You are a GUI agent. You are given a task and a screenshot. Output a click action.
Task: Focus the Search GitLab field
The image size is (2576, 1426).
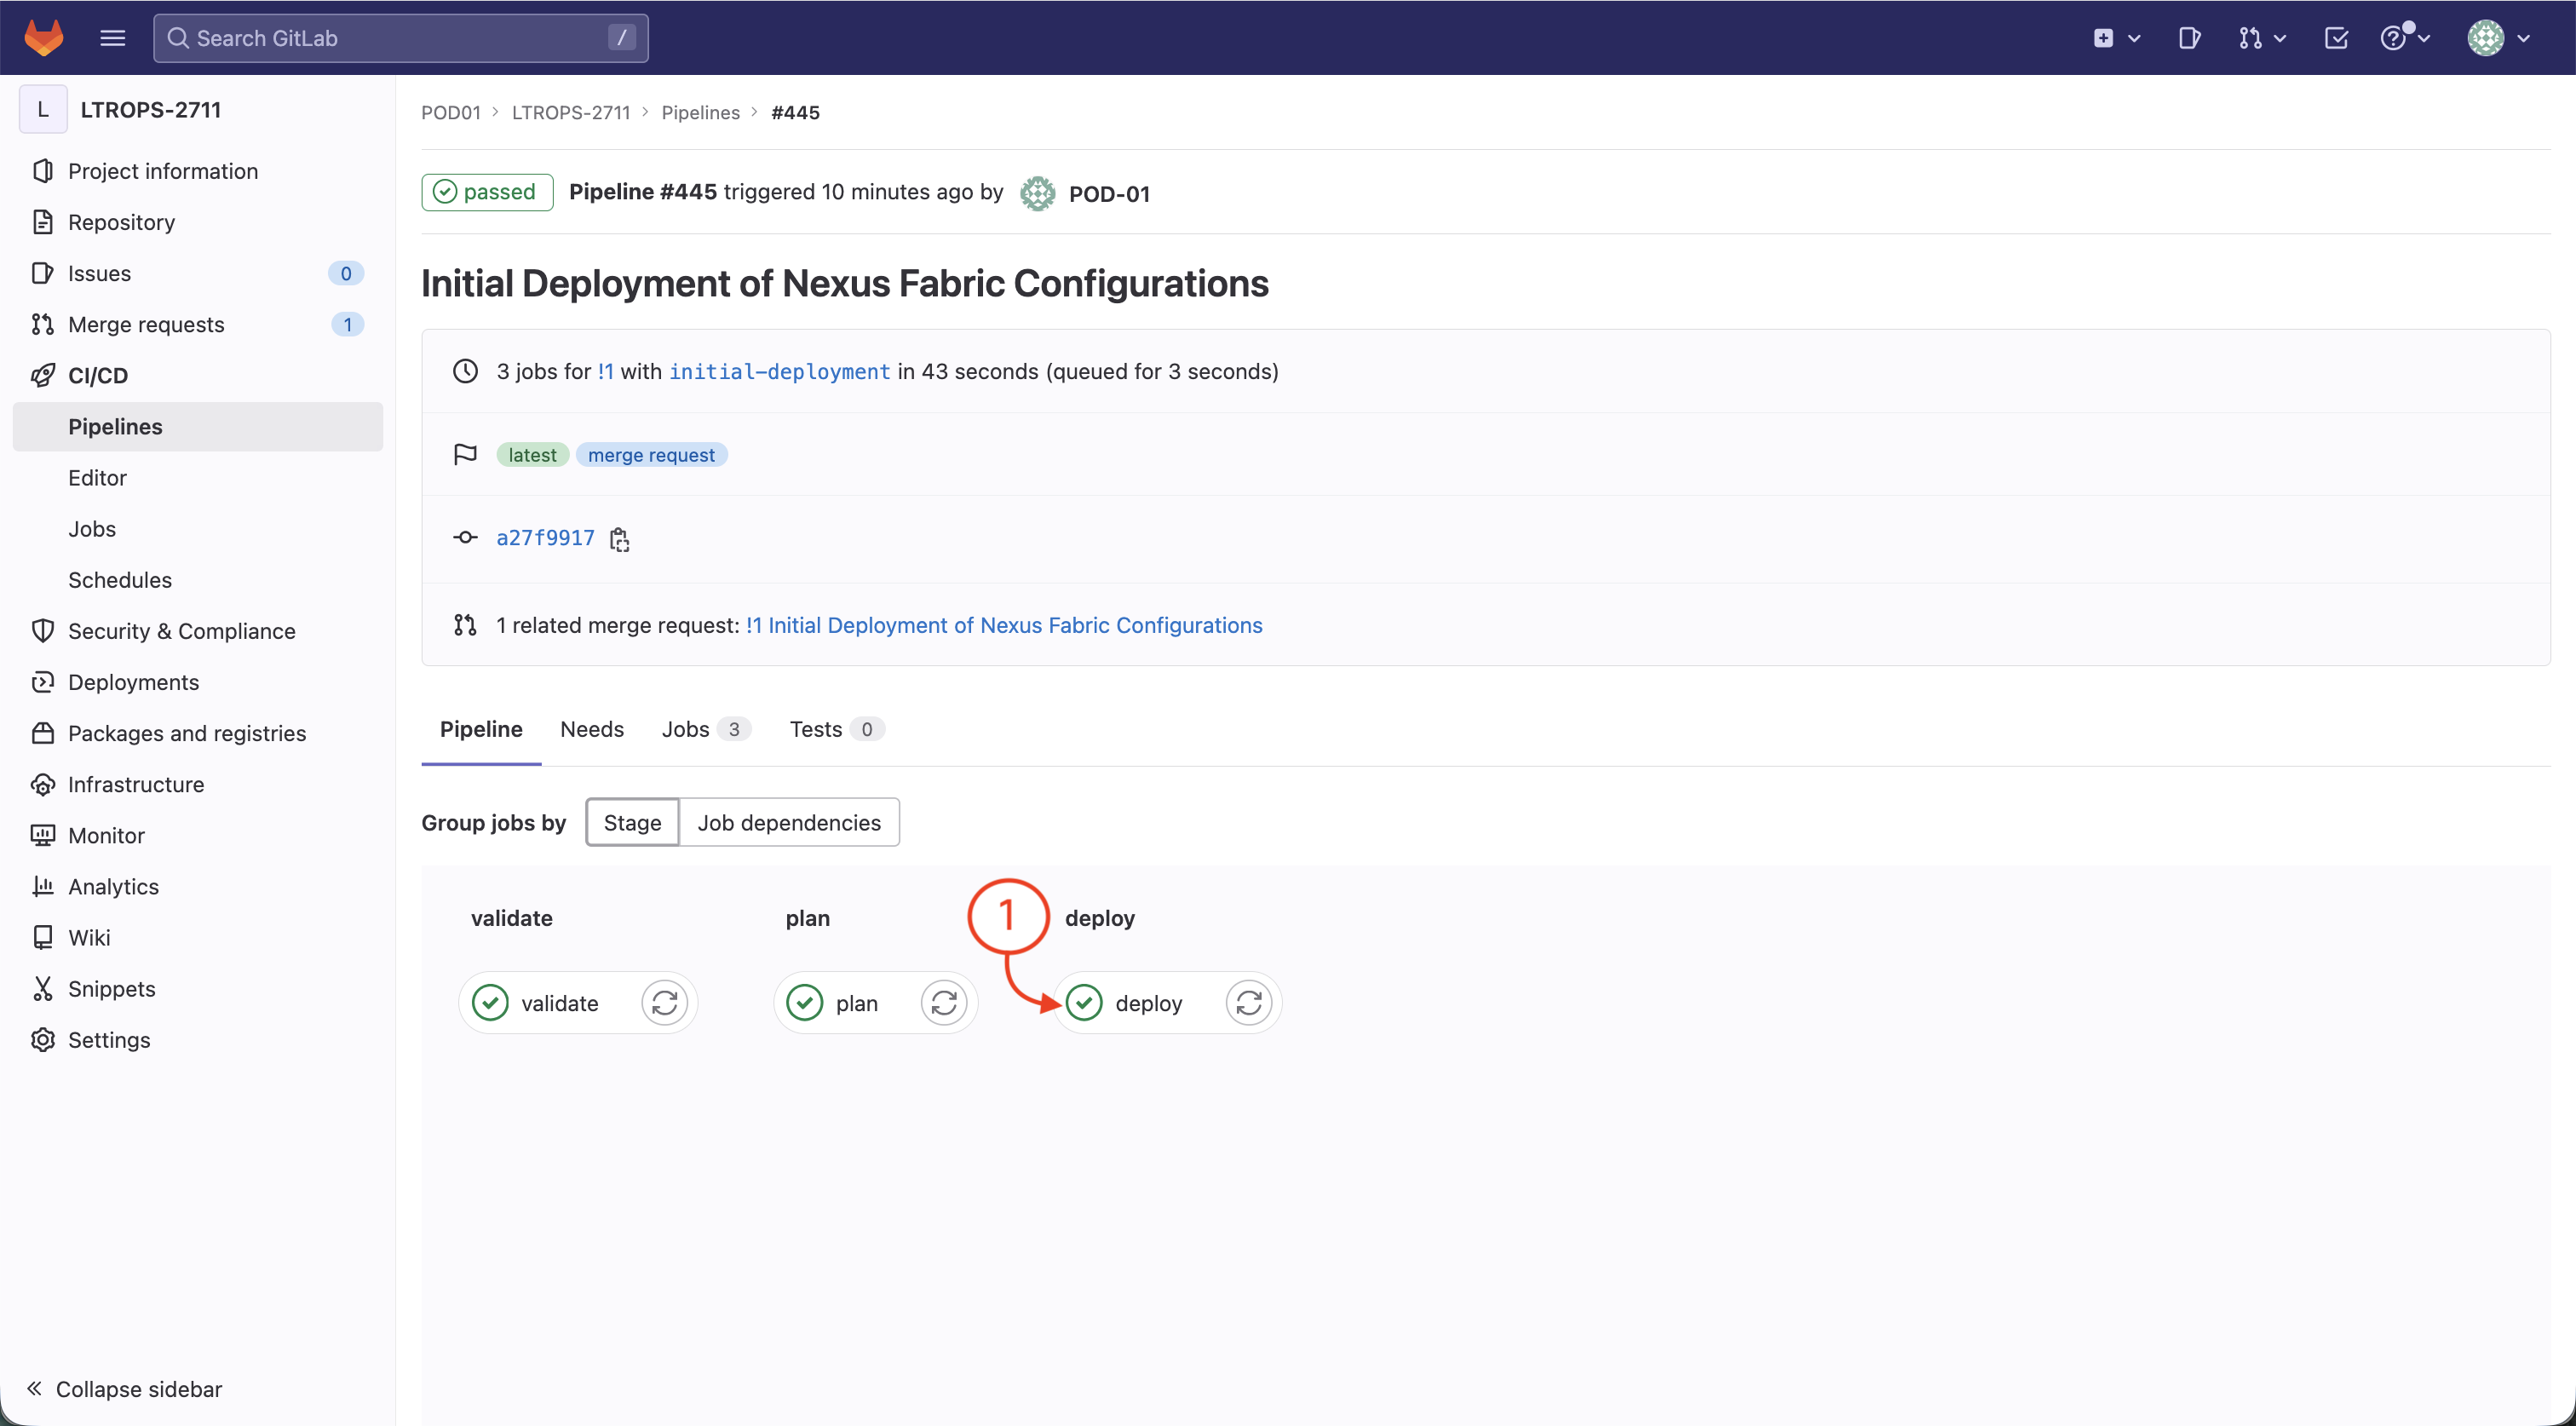coord(400,37)
